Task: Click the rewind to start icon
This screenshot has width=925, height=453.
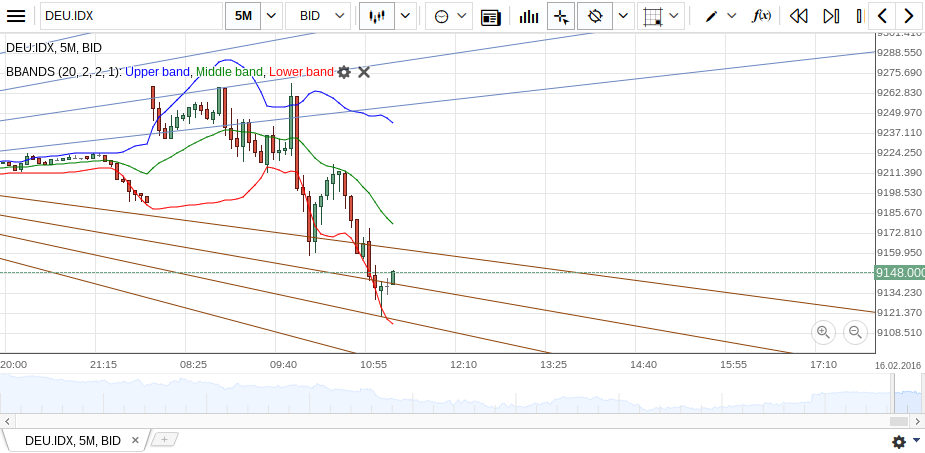Action: coord(798,16)
